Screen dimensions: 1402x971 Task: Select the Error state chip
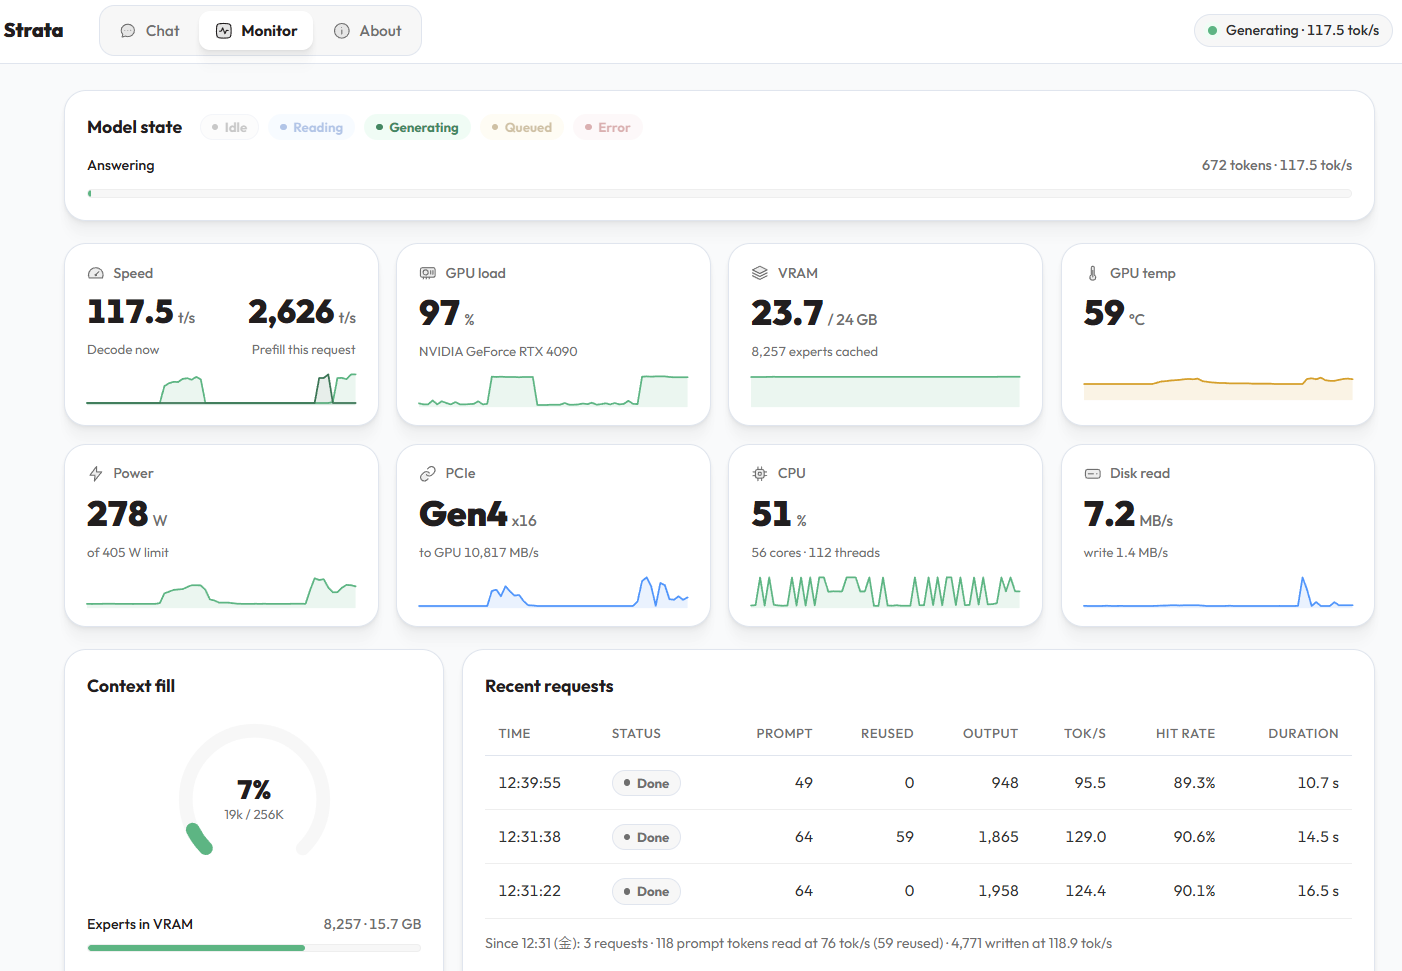[x=608, y=127]
